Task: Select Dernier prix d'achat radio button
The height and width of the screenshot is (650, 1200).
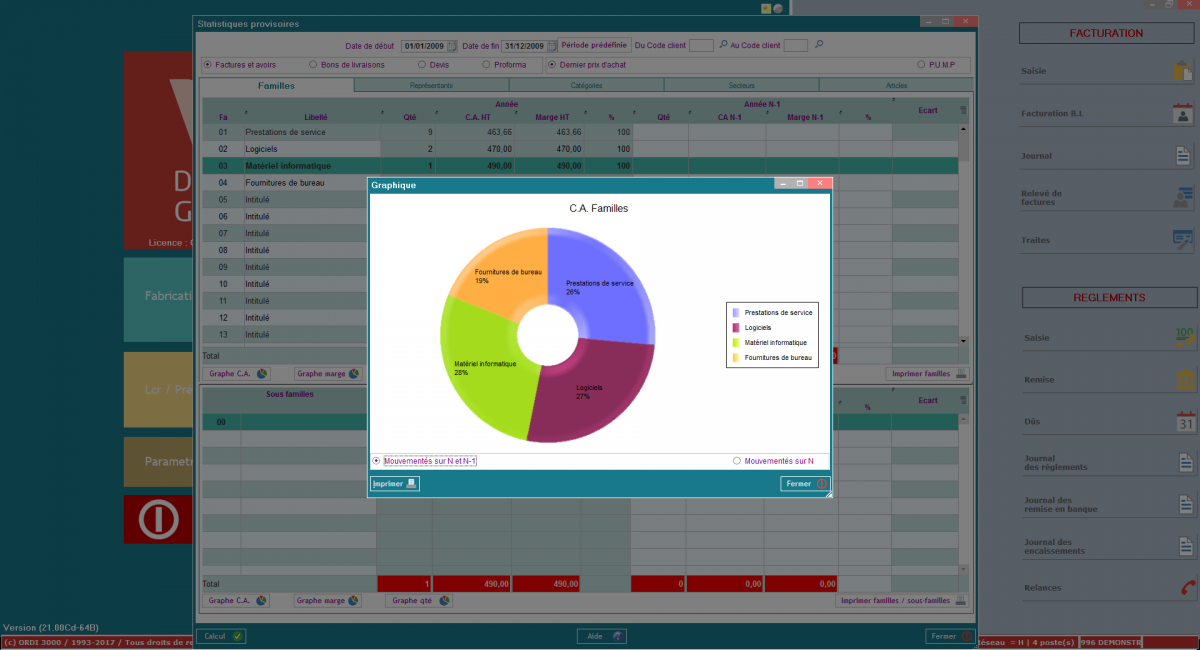Action: 550,64
